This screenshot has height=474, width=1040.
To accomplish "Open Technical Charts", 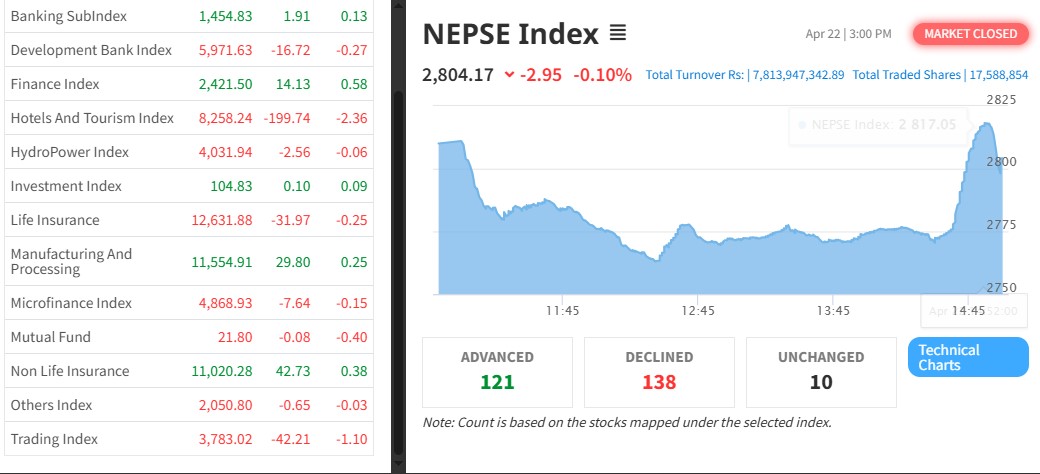I will pos(967,357).
